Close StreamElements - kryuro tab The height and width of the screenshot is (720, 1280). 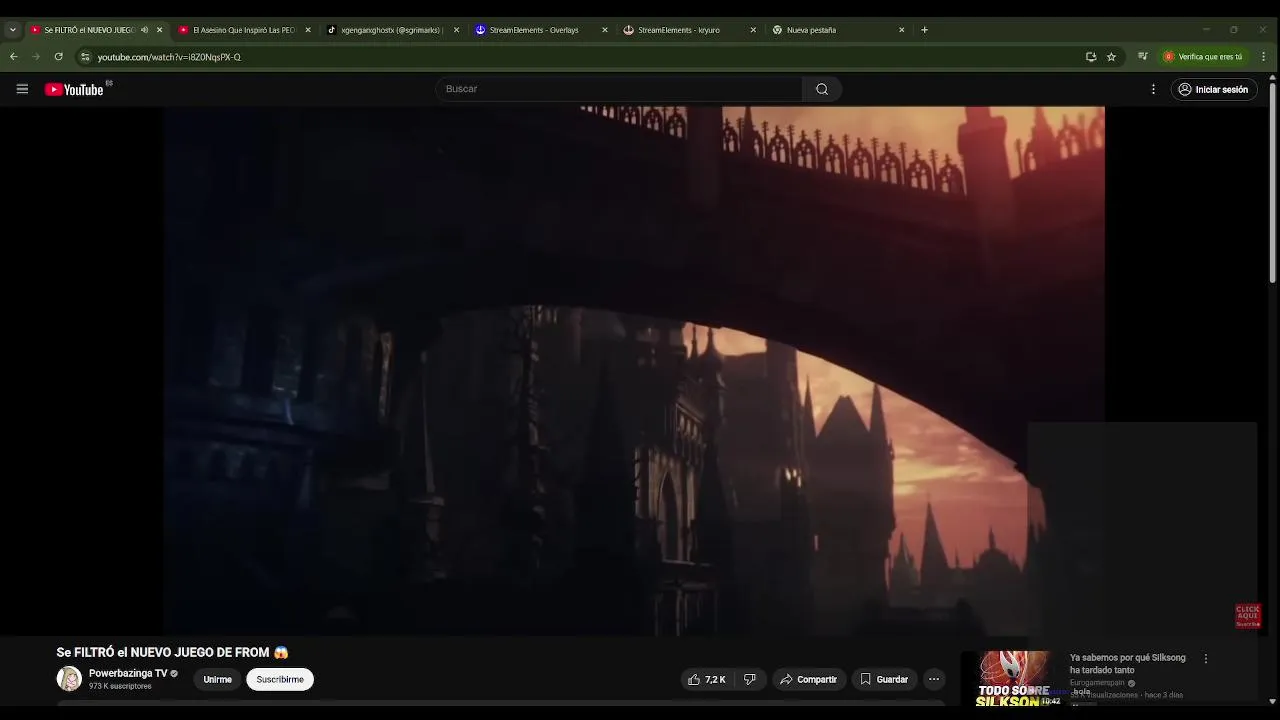(753, 30)
